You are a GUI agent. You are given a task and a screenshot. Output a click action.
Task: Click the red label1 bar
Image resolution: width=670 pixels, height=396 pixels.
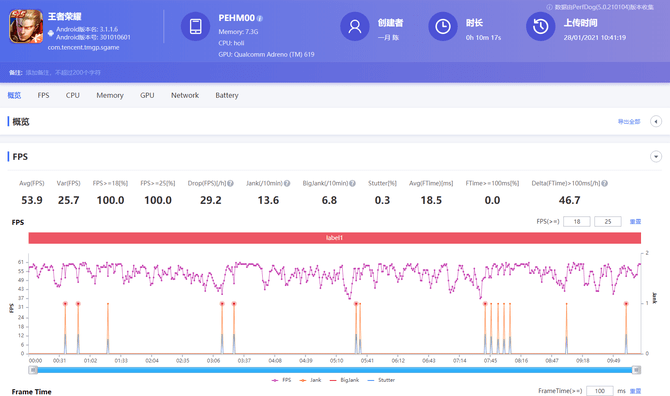335,238
